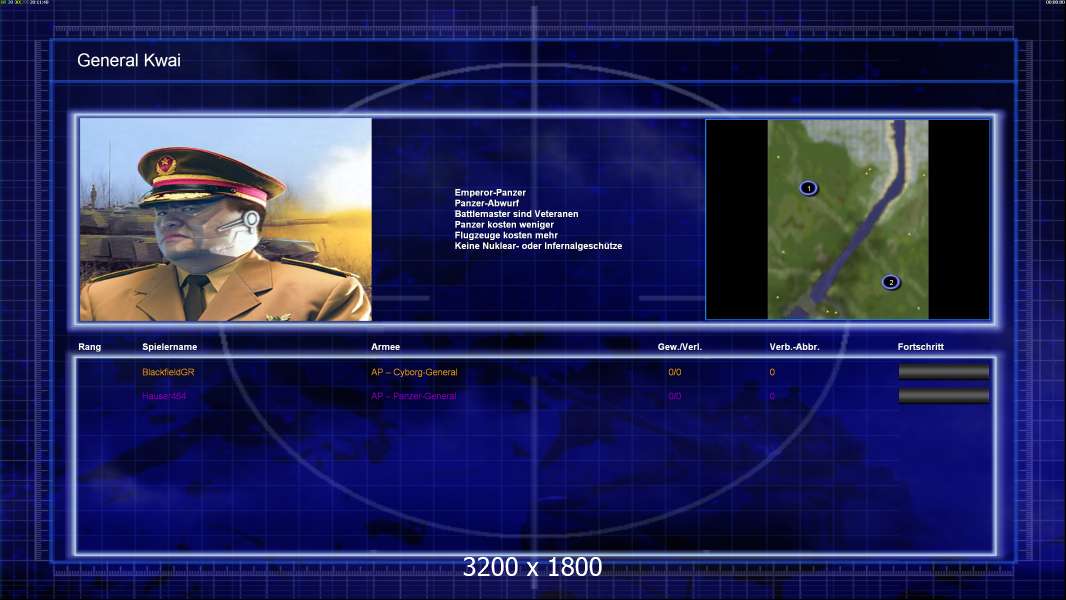Image resolution: width=1066 pixels, height=600 pixels.
Task: Click 'Keine Nuklear- oder Infernalgeschütze' text
Action: click(x=538, y=246)
